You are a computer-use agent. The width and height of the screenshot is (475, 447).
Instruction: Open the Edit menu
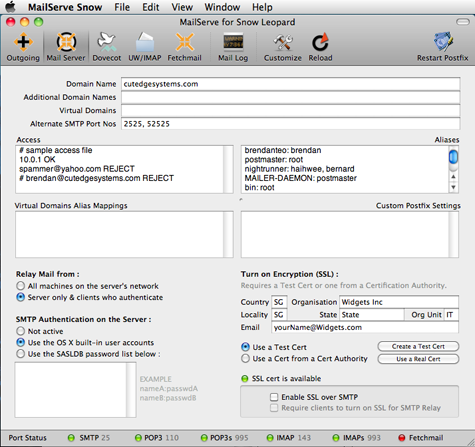(151, 7)
